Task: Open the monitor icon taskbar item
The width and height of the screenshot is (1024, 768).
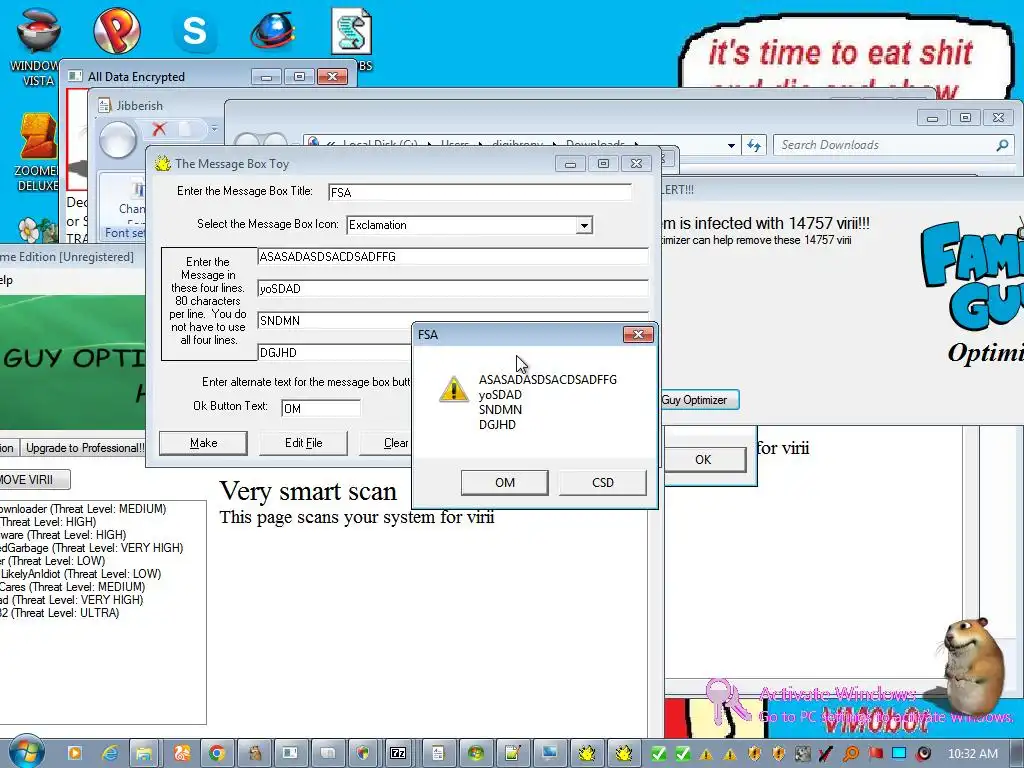Action: (x=549, y=754)
